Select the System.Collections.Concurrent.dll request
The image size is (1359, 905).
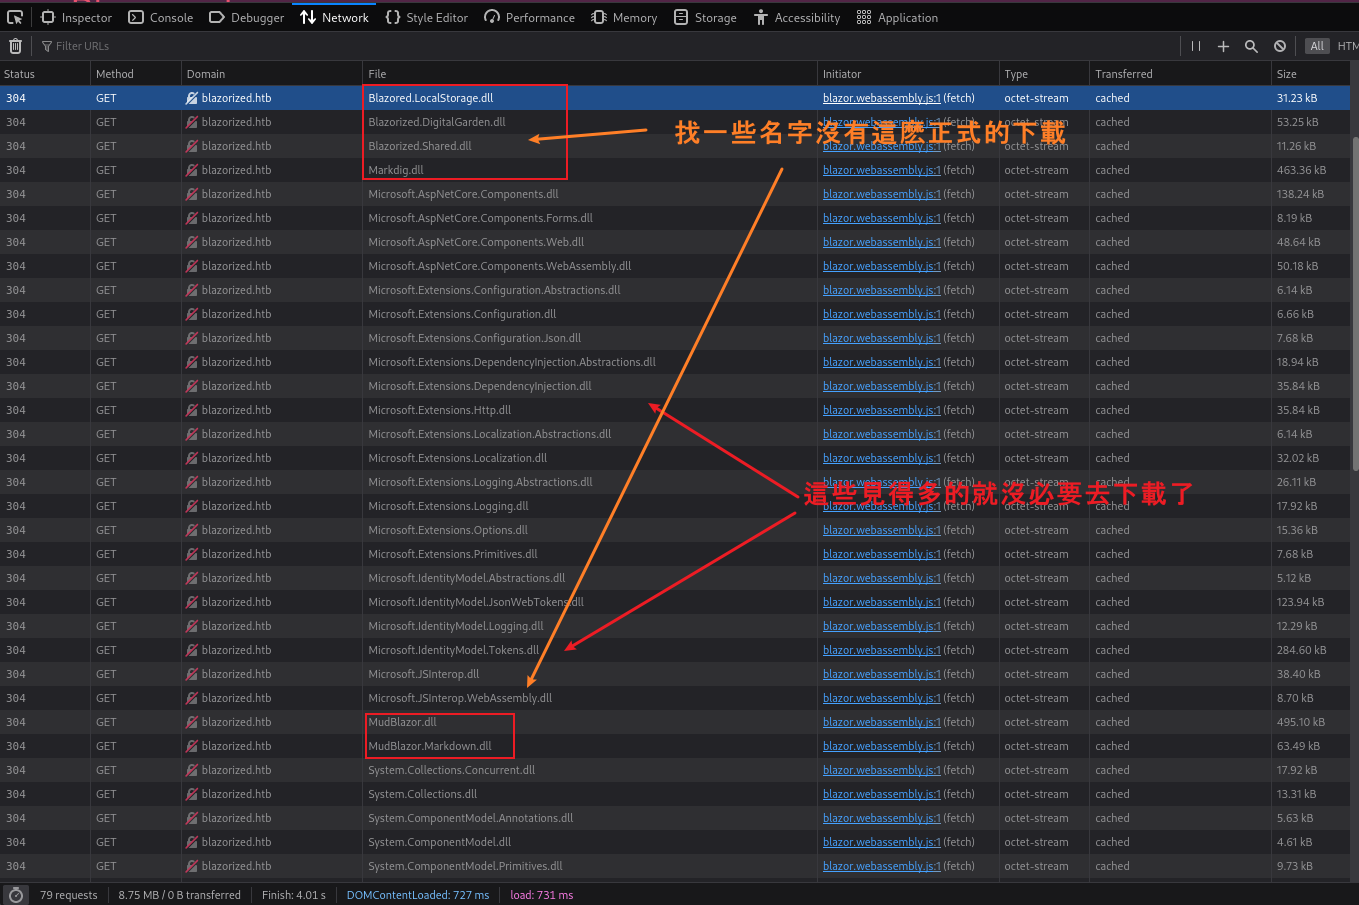point(675,770)
